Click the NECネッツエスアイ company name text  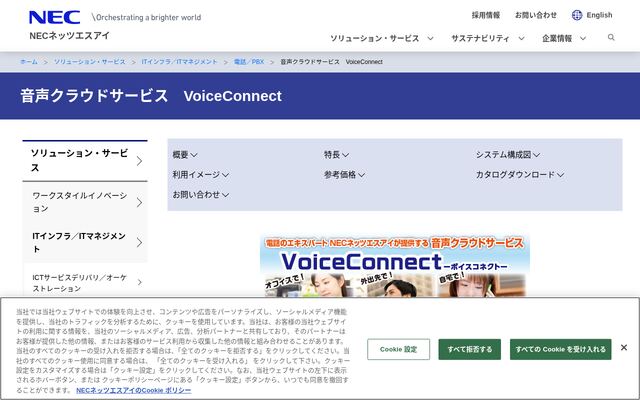pyautogui.click(x=69, y=36)
